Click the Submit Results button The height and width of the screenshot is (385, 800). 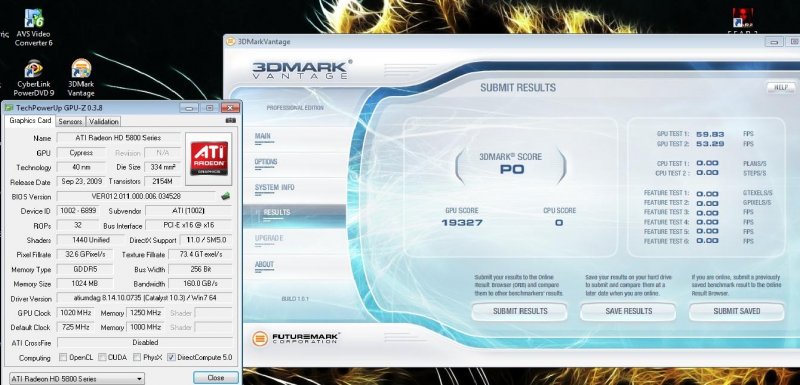[x=519, y=311]
